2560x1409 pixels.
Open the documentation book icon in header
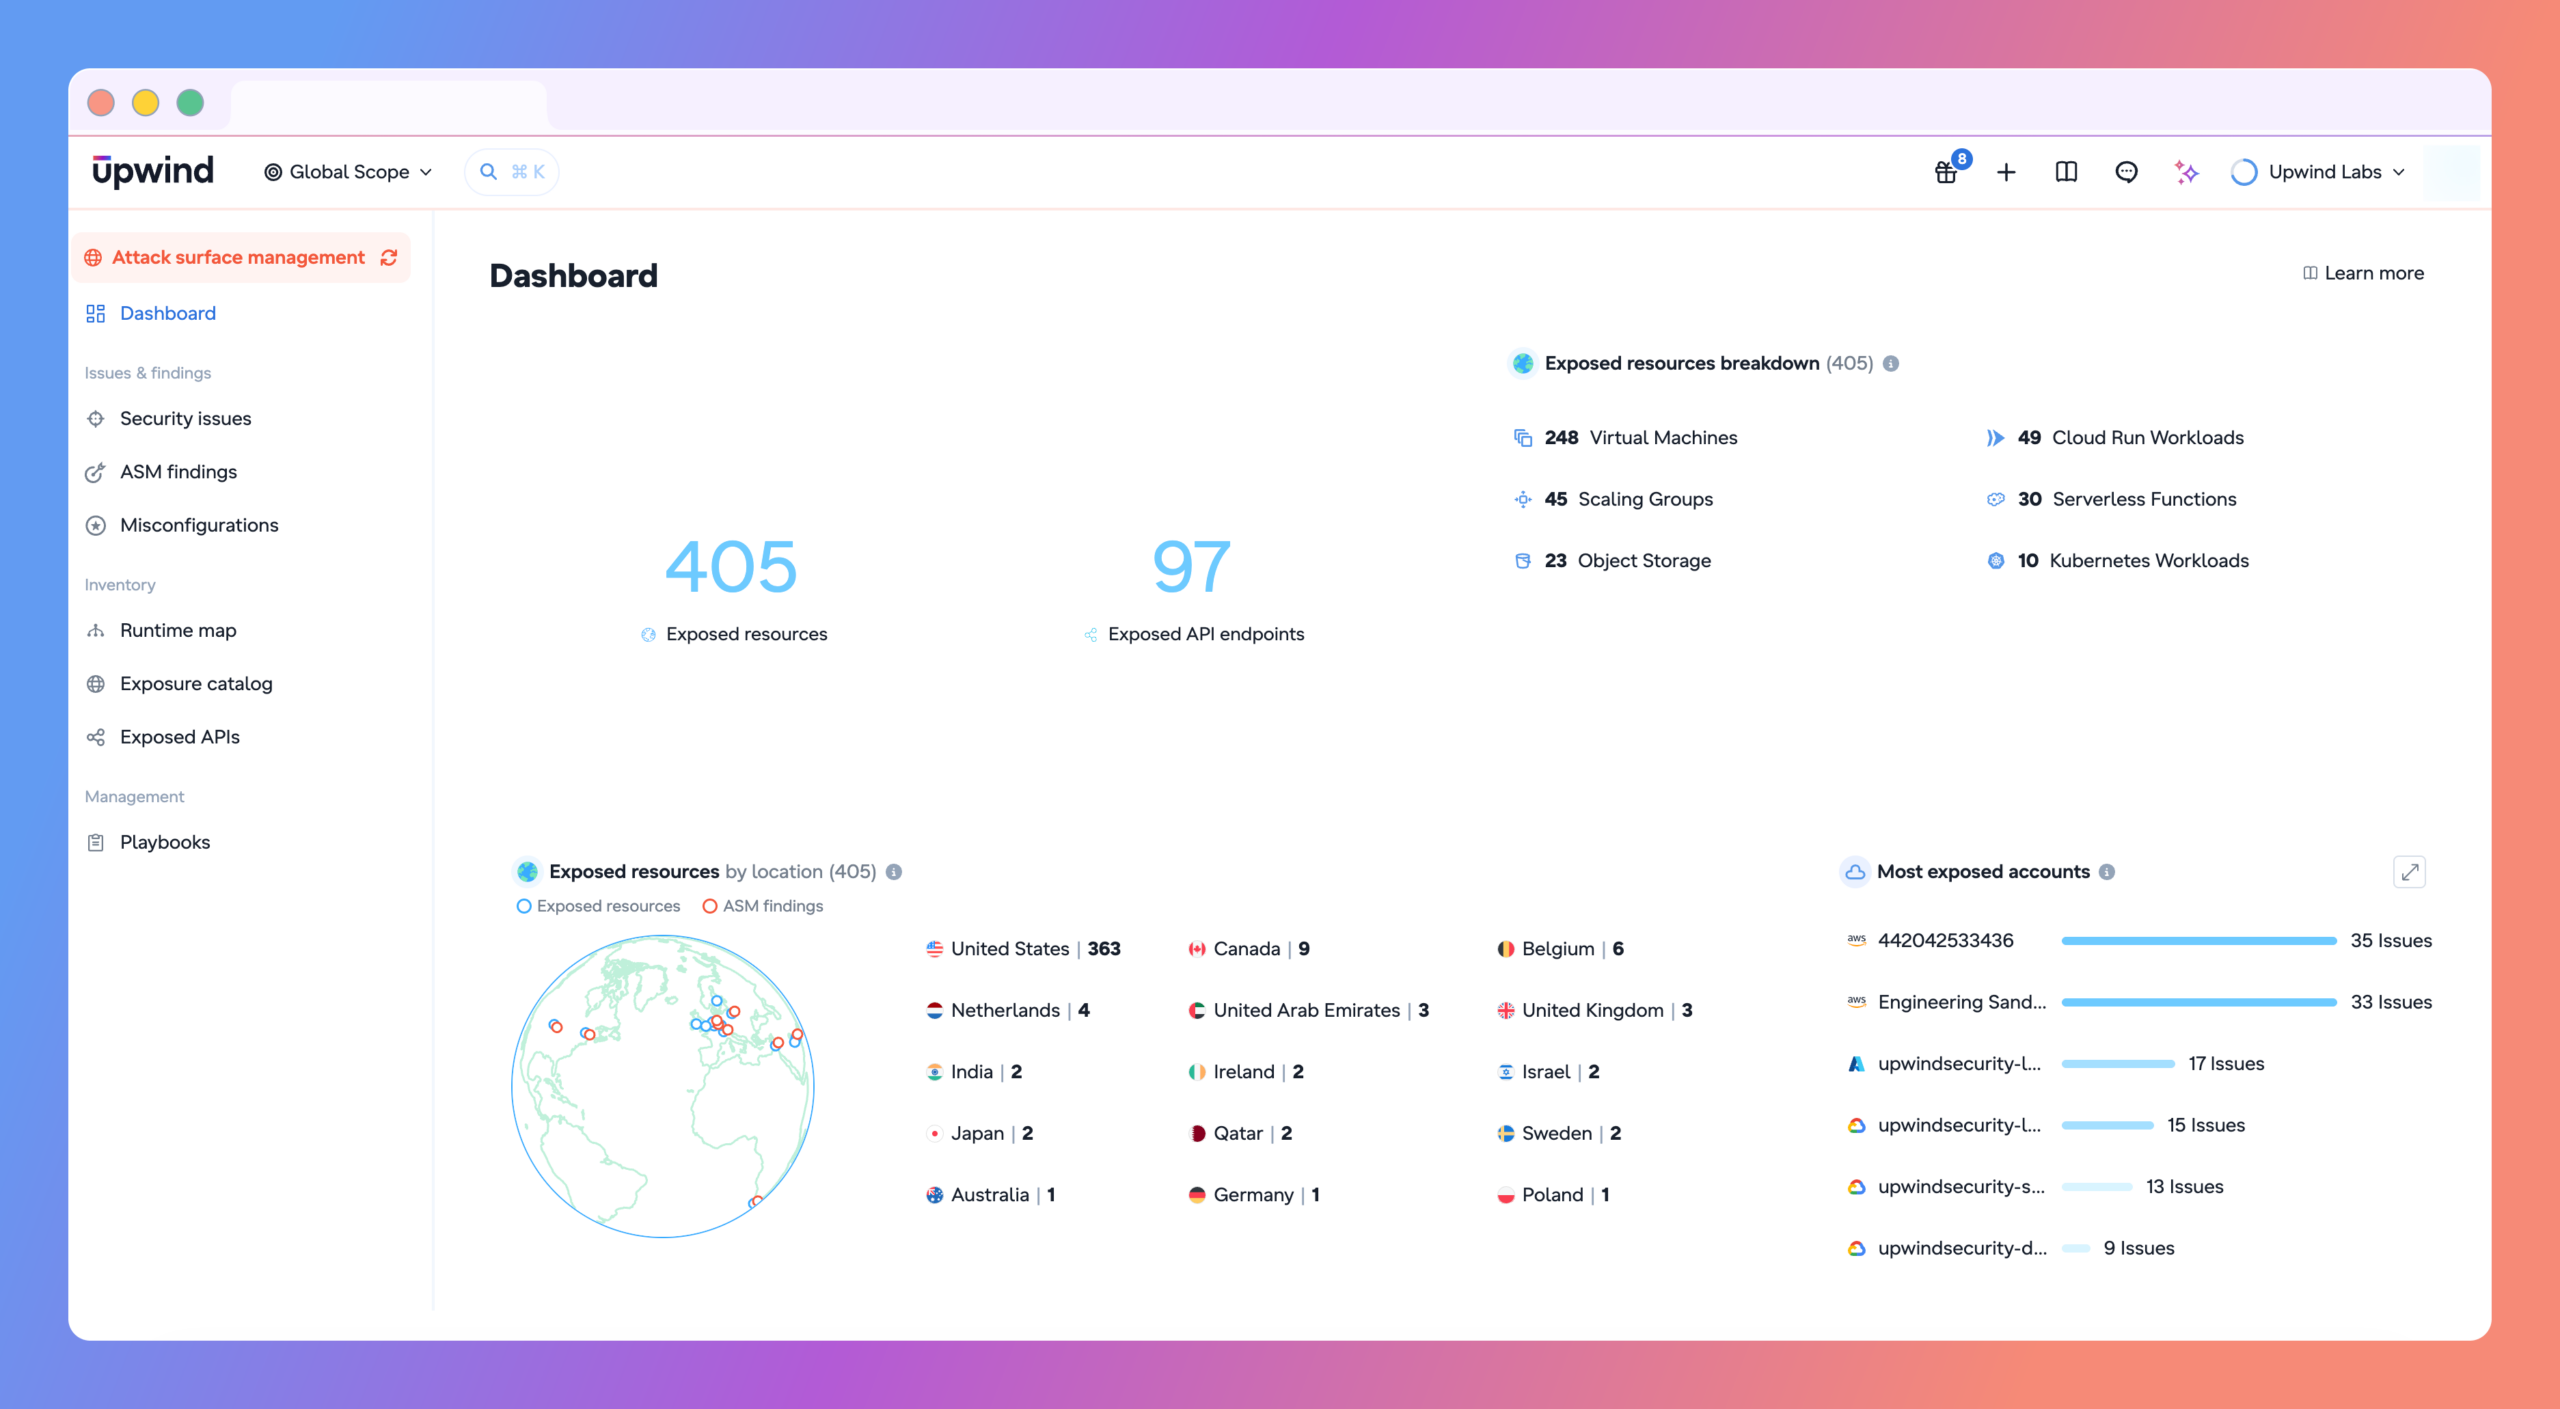pos(2066,172)
